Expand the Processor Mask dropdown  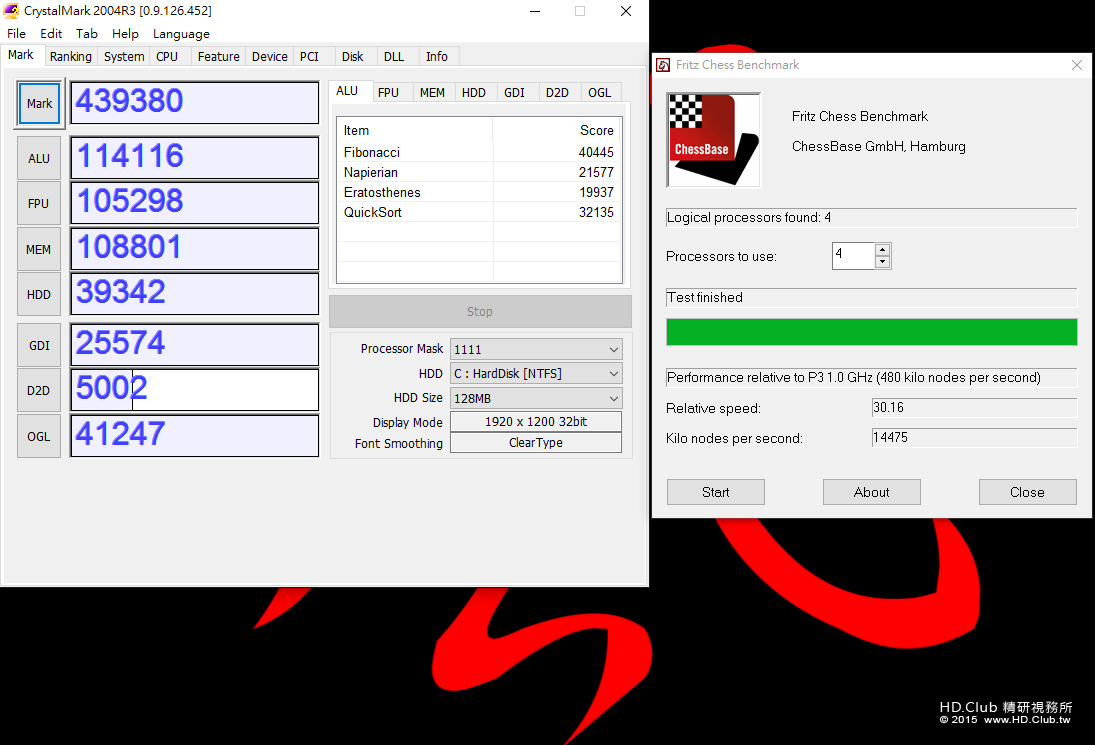[x=536, y=349]
